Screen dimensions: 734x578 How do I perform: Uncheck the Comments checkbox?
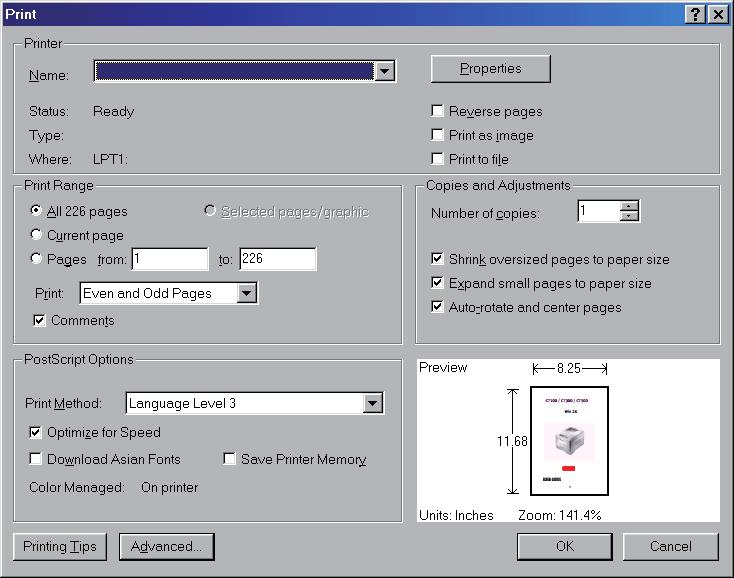39,320
